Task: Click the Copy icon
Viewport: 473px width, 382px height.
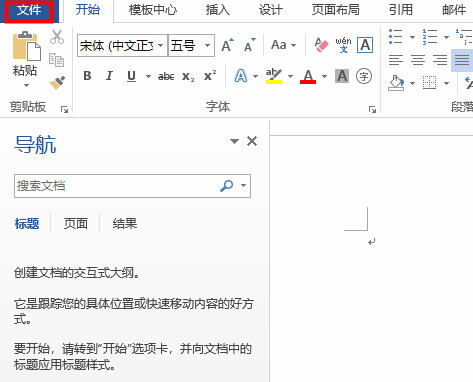Action: (x=56, y=60)
